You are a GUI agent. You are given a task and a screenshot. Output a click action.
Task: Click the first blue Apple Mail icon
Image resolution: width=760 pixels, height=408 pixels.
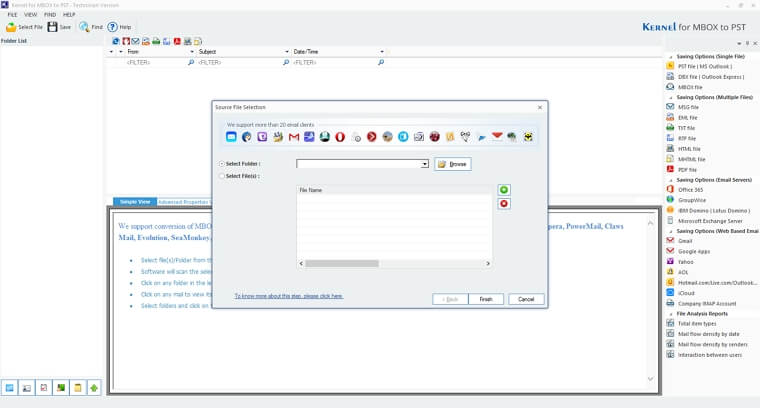tap(231, 137)
